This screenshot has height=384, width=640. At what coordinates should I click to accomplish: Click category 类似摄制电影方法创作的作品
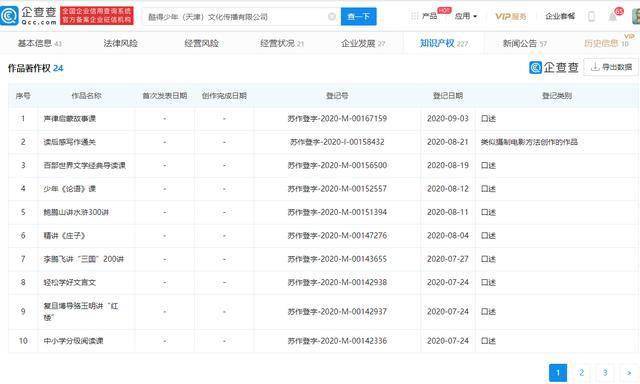point(529,142)
